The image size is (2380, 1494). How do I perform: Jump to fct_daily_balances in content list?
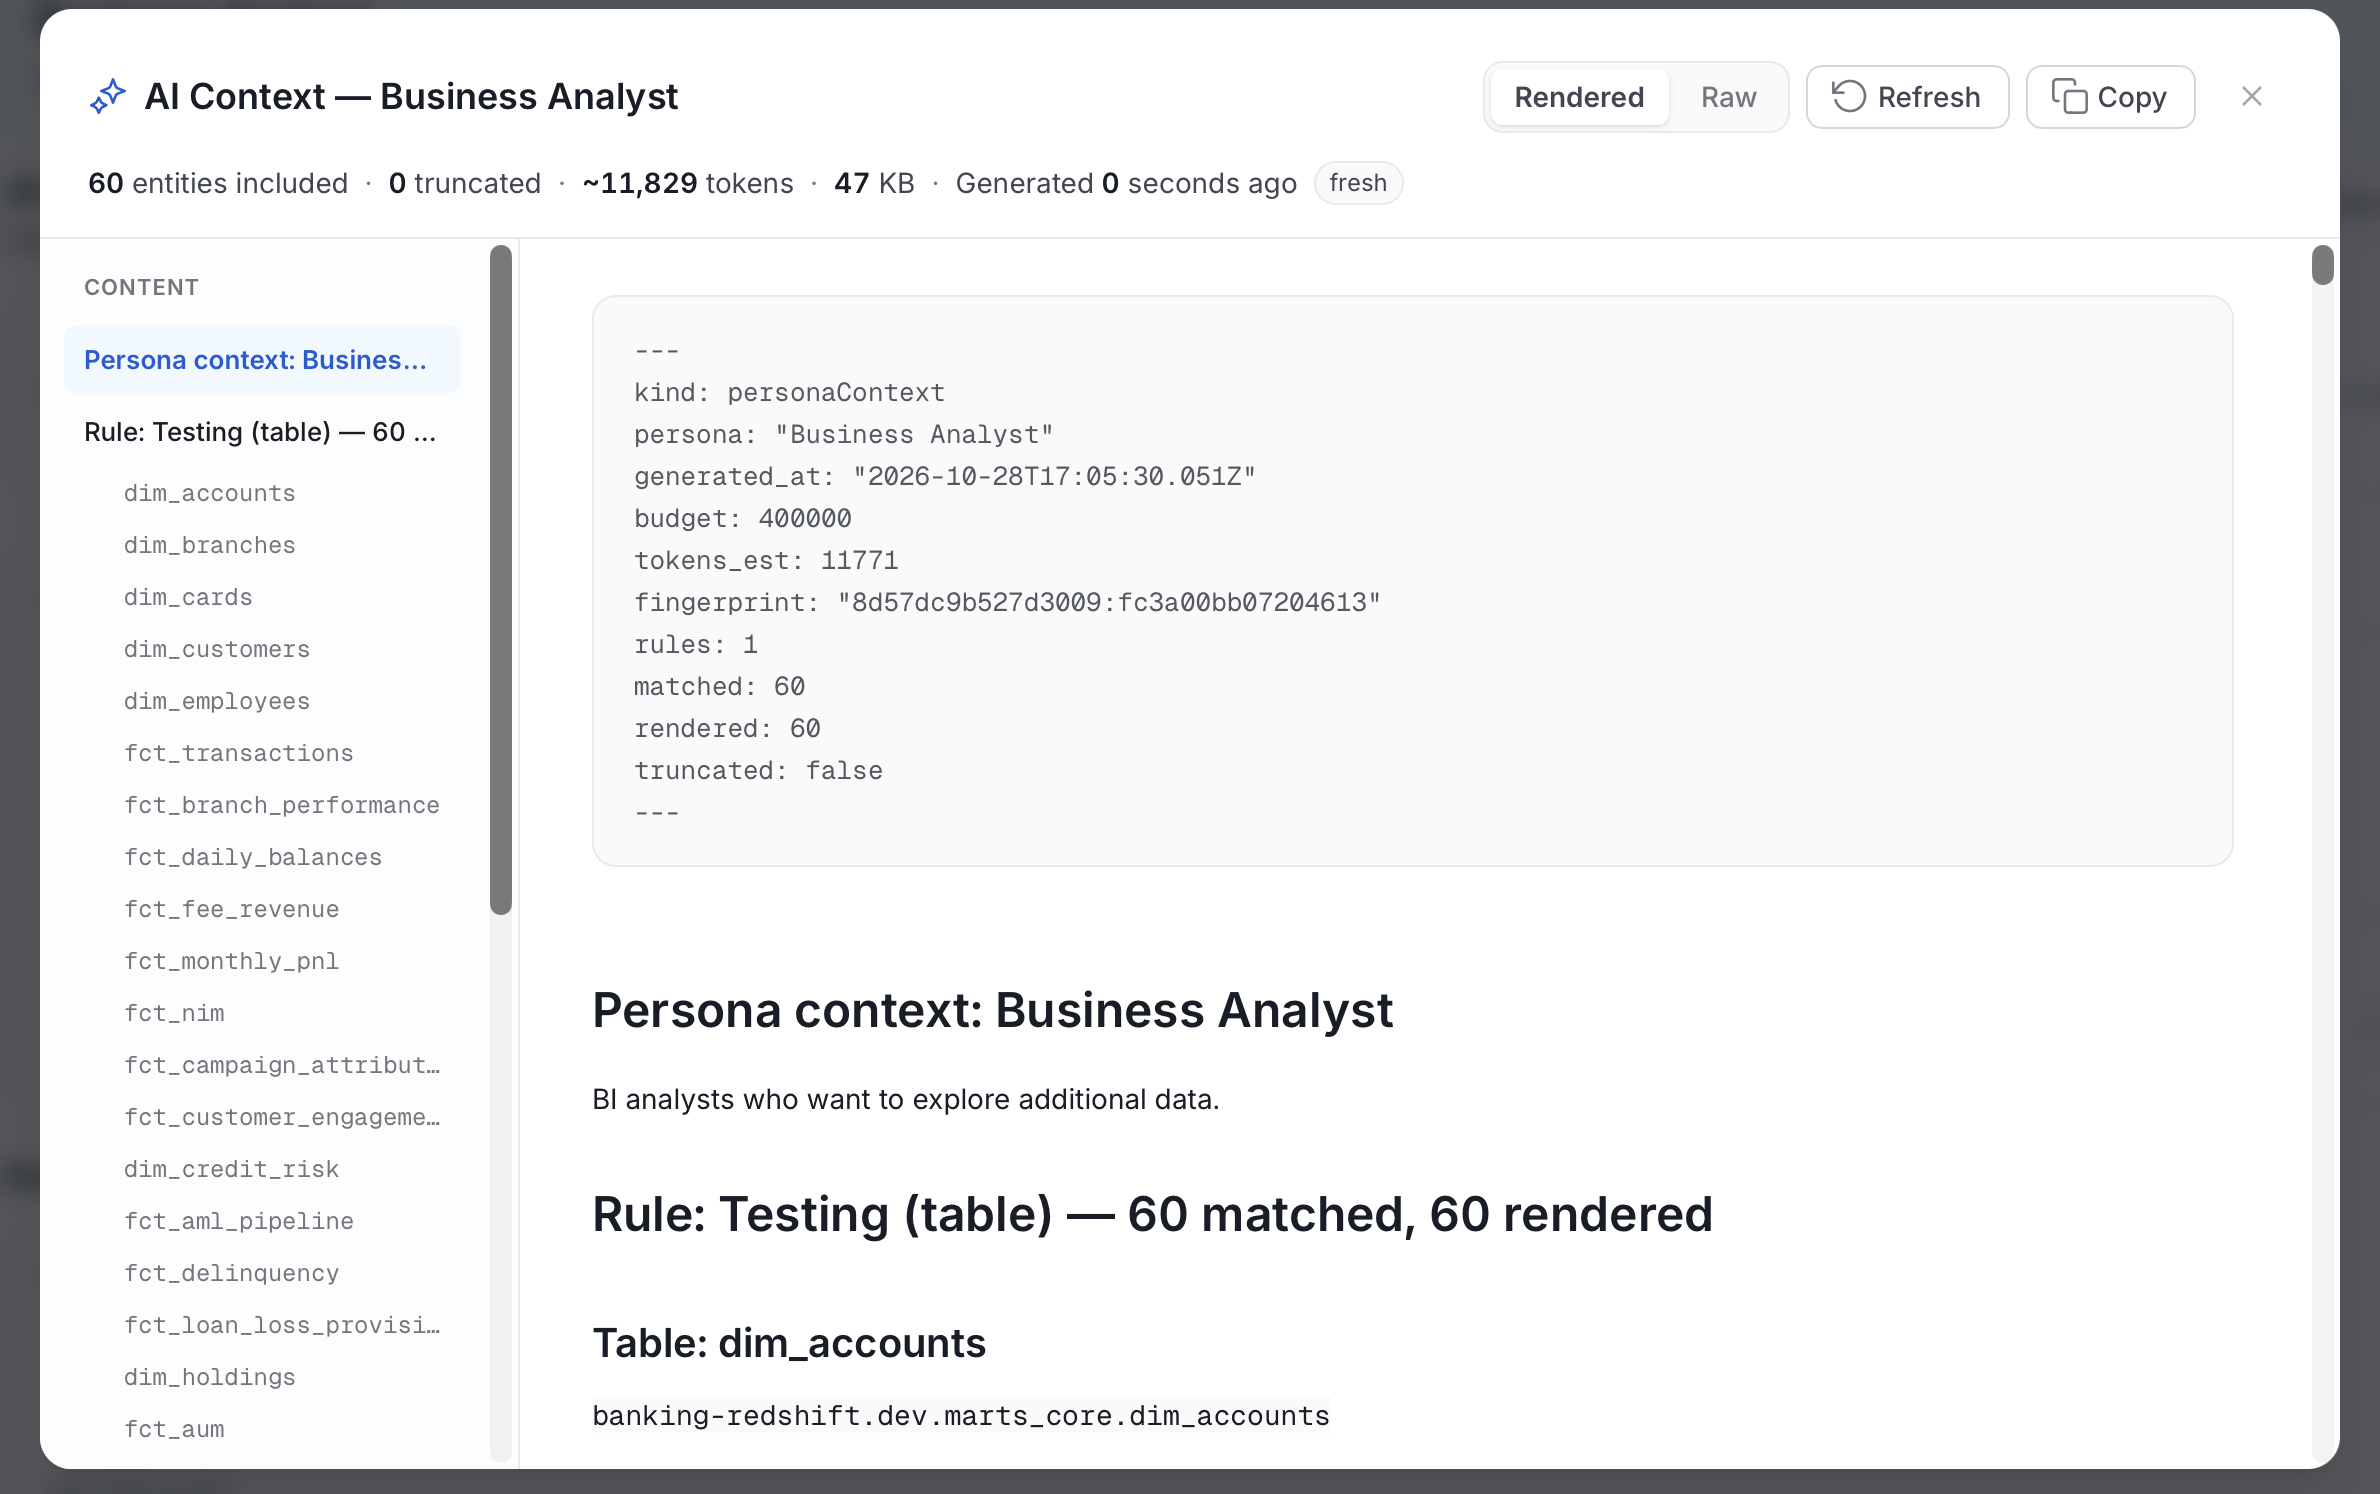252,857
